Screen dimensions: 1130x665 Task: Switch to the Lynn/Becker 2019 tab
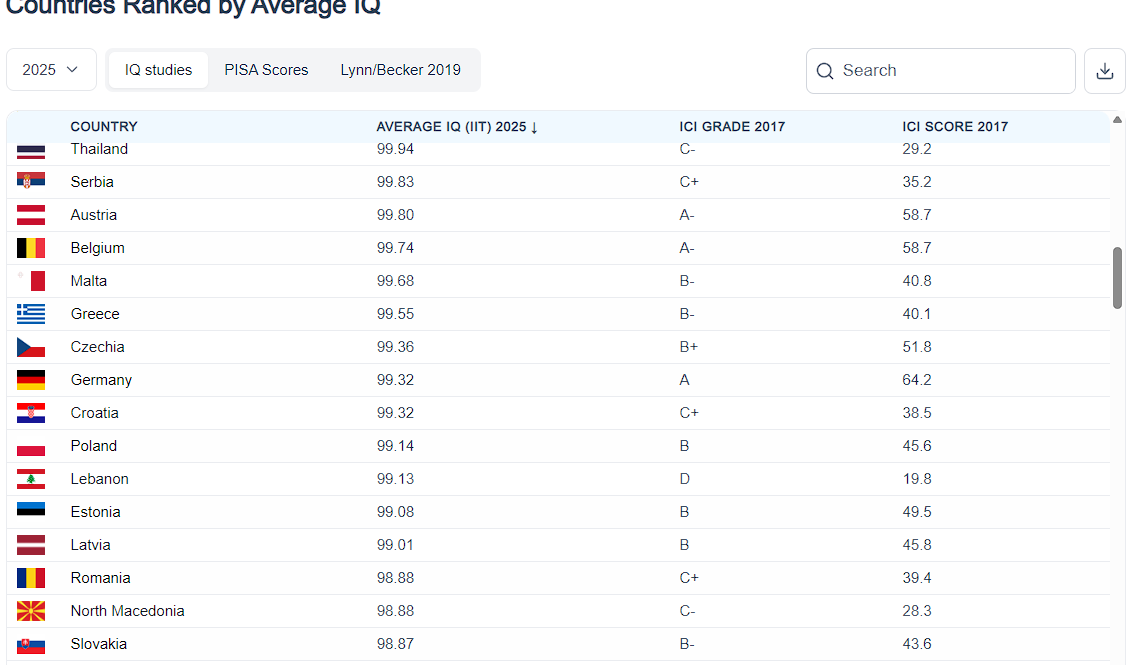tap(400, 70)
